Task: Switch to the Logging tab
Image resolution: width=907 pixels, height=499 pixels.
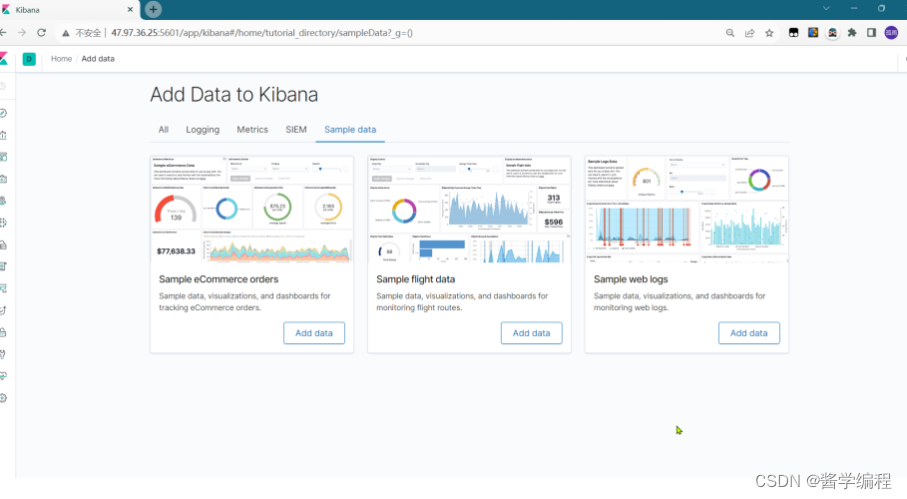Action: [x=202, y=130]
